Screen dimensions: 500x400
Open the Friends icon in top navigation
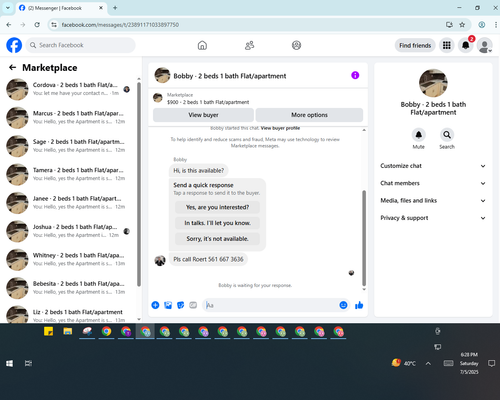click(x=249, y=45)
